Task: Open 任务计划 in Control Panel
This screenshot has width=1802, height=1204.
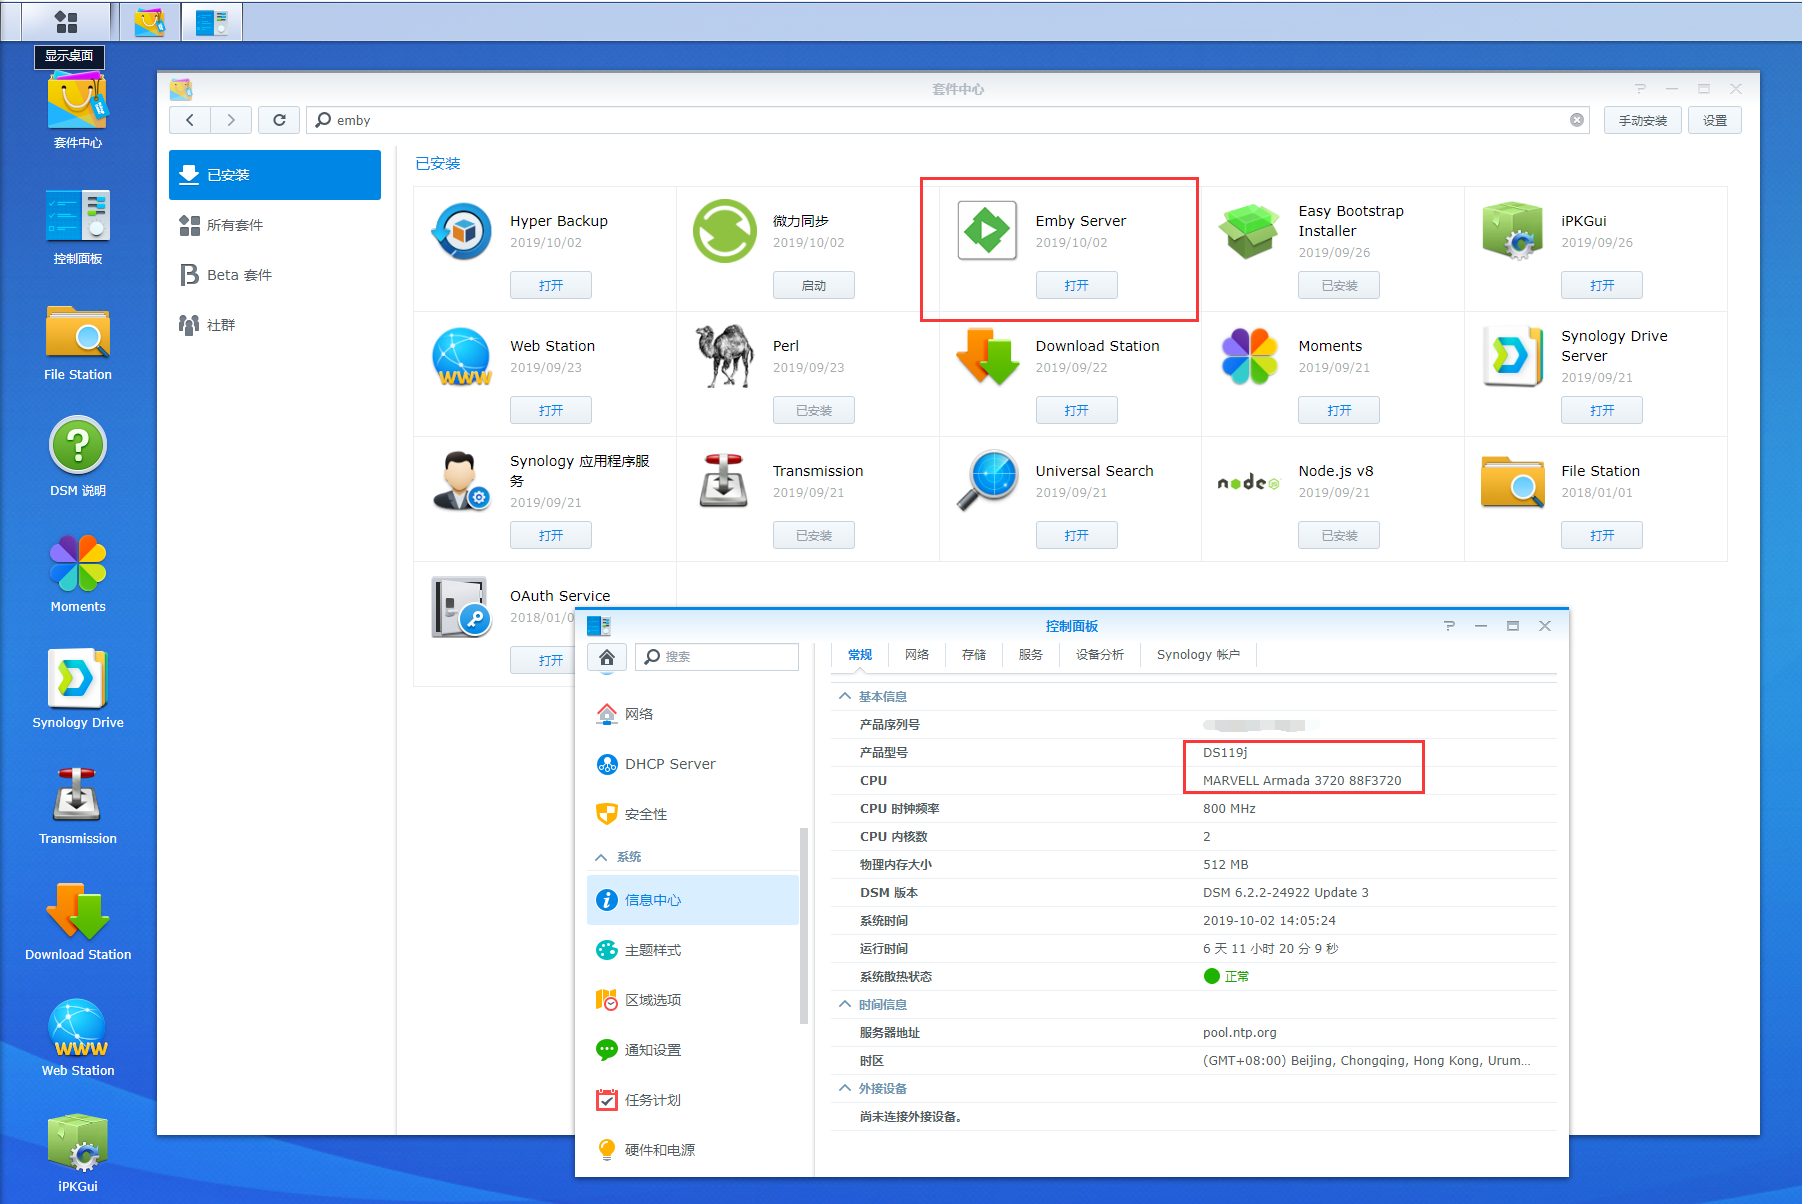Action: click(693, 1100)
